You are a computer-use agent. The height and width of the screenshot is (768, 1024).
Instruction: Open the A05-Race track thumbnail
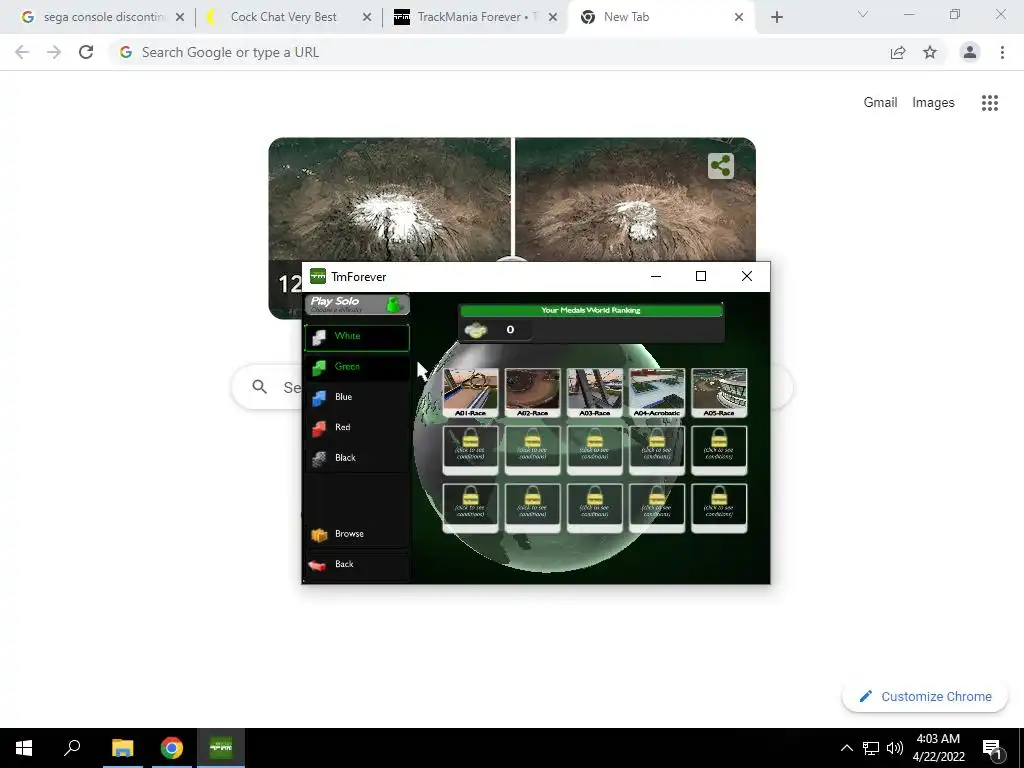[x=719, y=392]
